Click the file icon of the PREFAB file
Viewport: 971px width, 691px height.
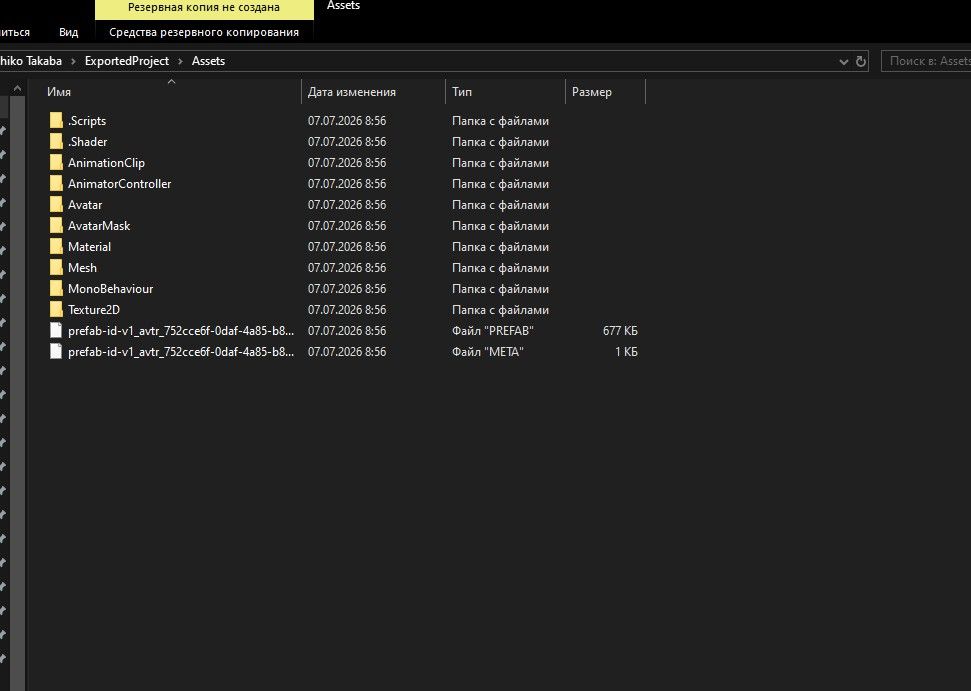[56, 331]
